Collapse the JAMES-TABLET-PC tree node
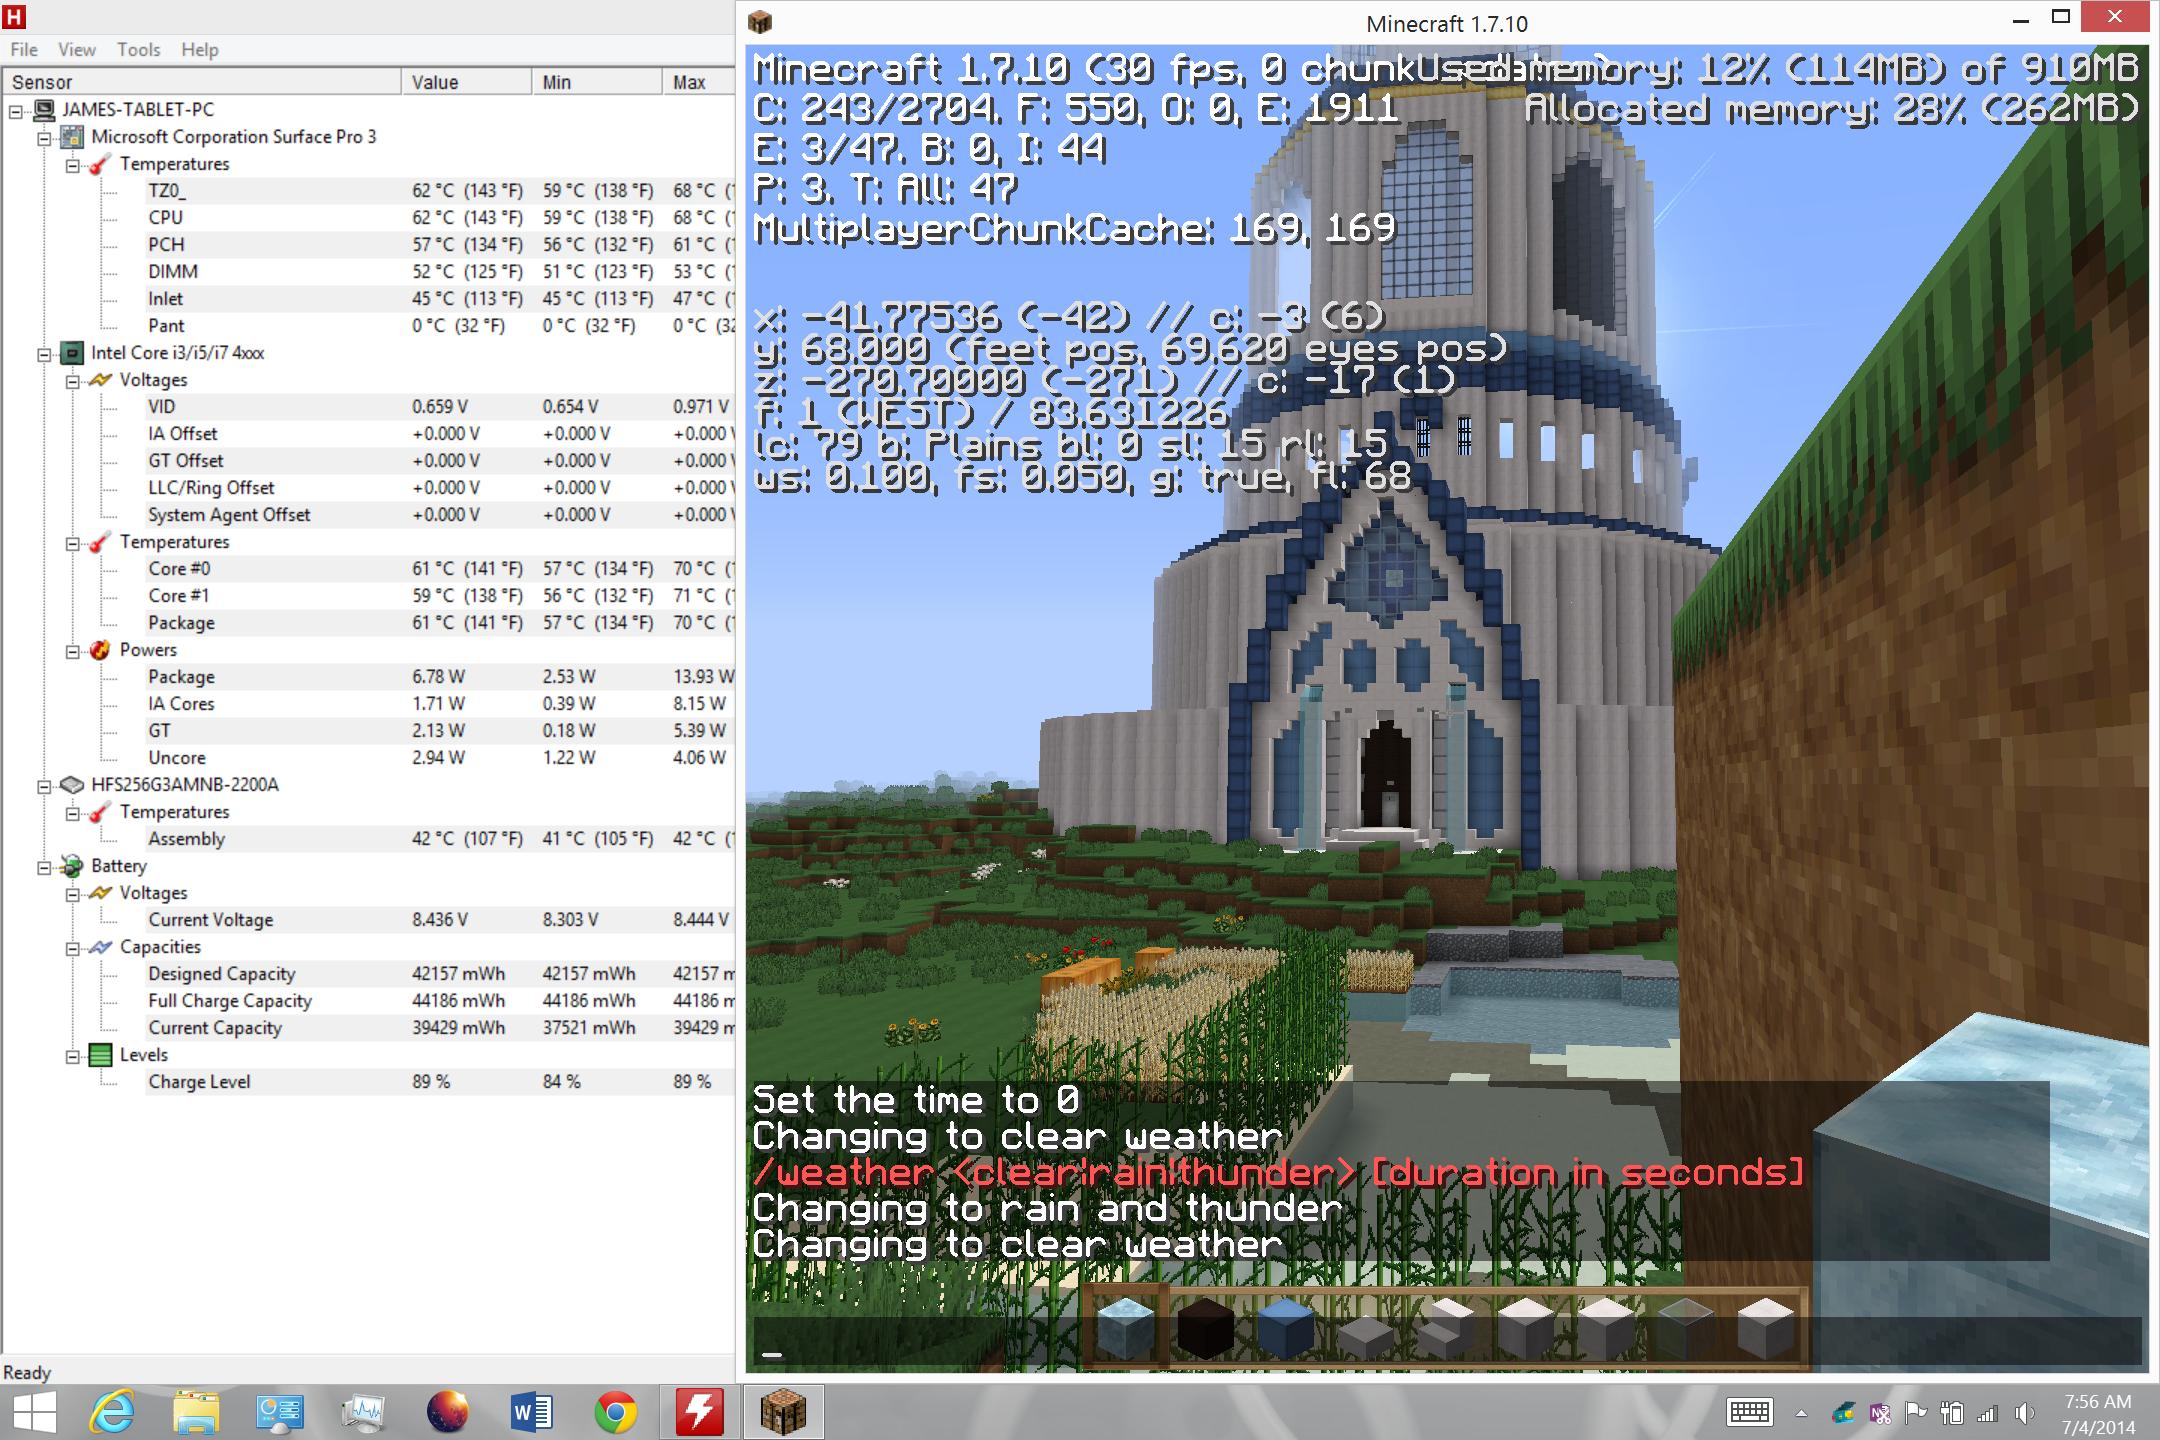Viewport: 2160px width, 1440px height. point(16,111)
